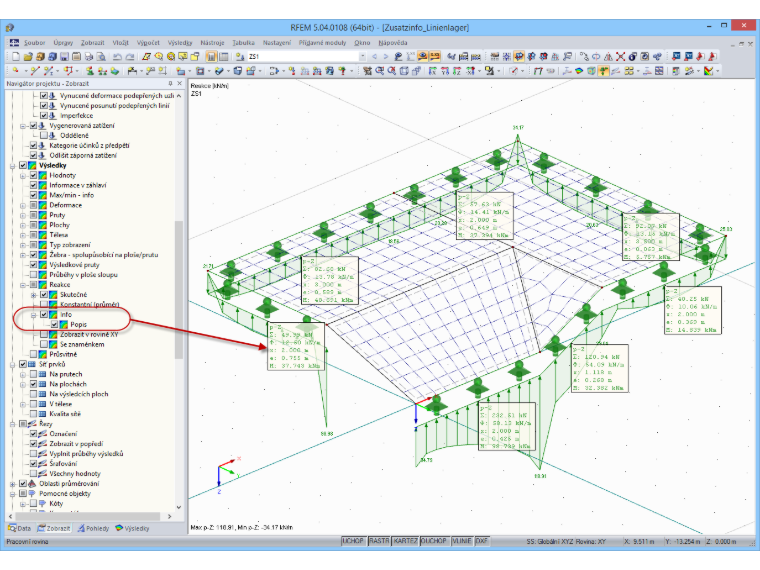This screenshot has height=570, width=760.
Task: Click the Print preview magnifier icon
Action: pos(101,57)
